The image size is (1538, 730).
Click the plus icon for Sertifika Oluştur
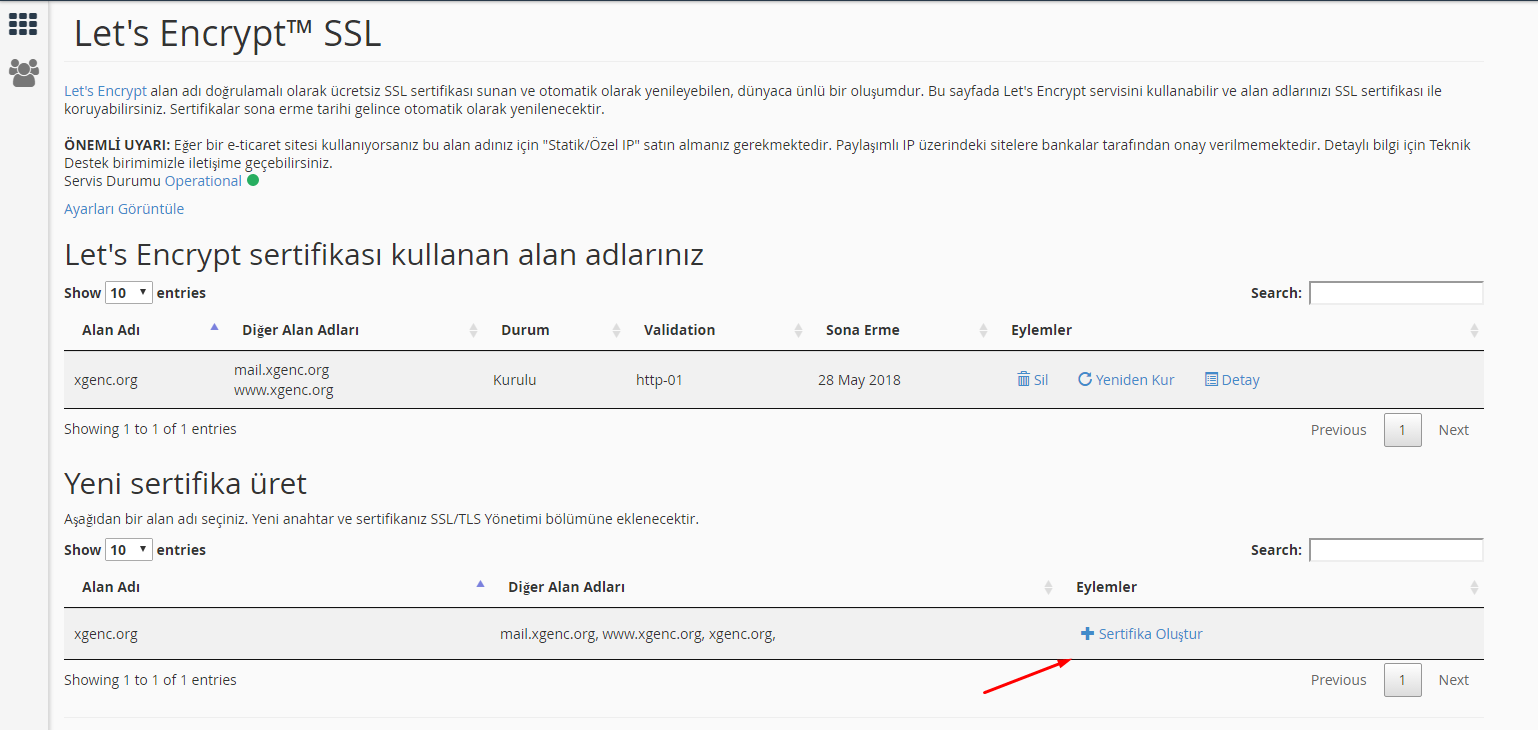point(1087,634)
